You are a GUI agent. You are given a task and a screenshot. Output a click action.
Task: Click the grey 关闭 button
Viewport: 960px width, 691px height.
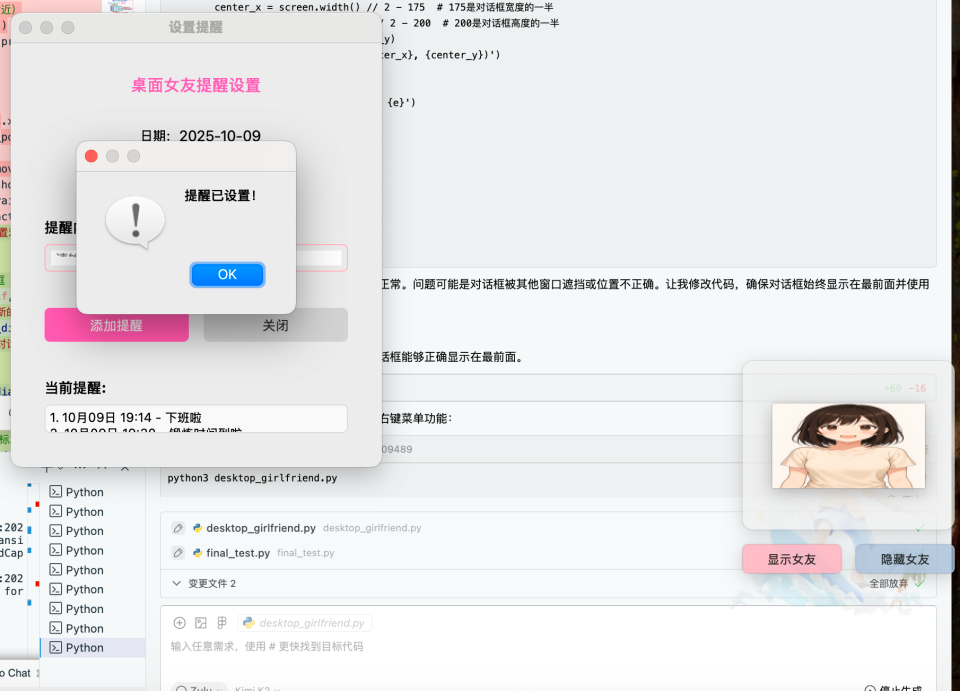pos(276,325)
